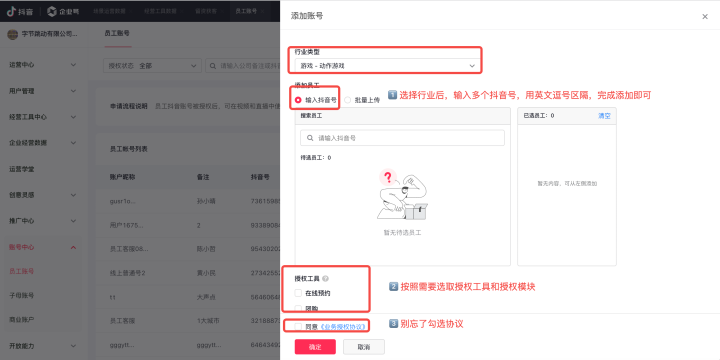The height and width of the screenshot is (360, 720).
Task: Click the 大声点 remark cell
Action: click(x=206, y=297)
